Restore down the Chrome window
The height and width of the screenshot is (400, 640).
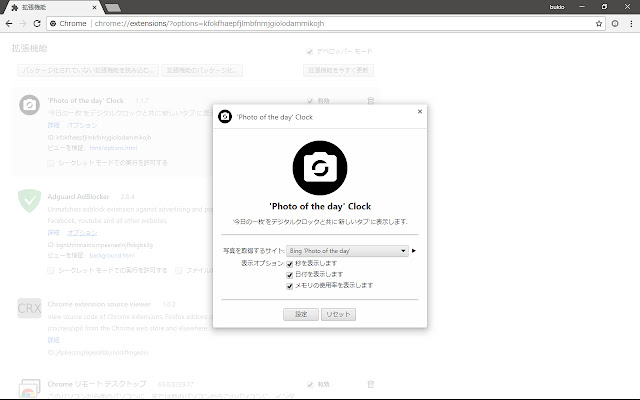pyautogui.click(x=604, y=7)
